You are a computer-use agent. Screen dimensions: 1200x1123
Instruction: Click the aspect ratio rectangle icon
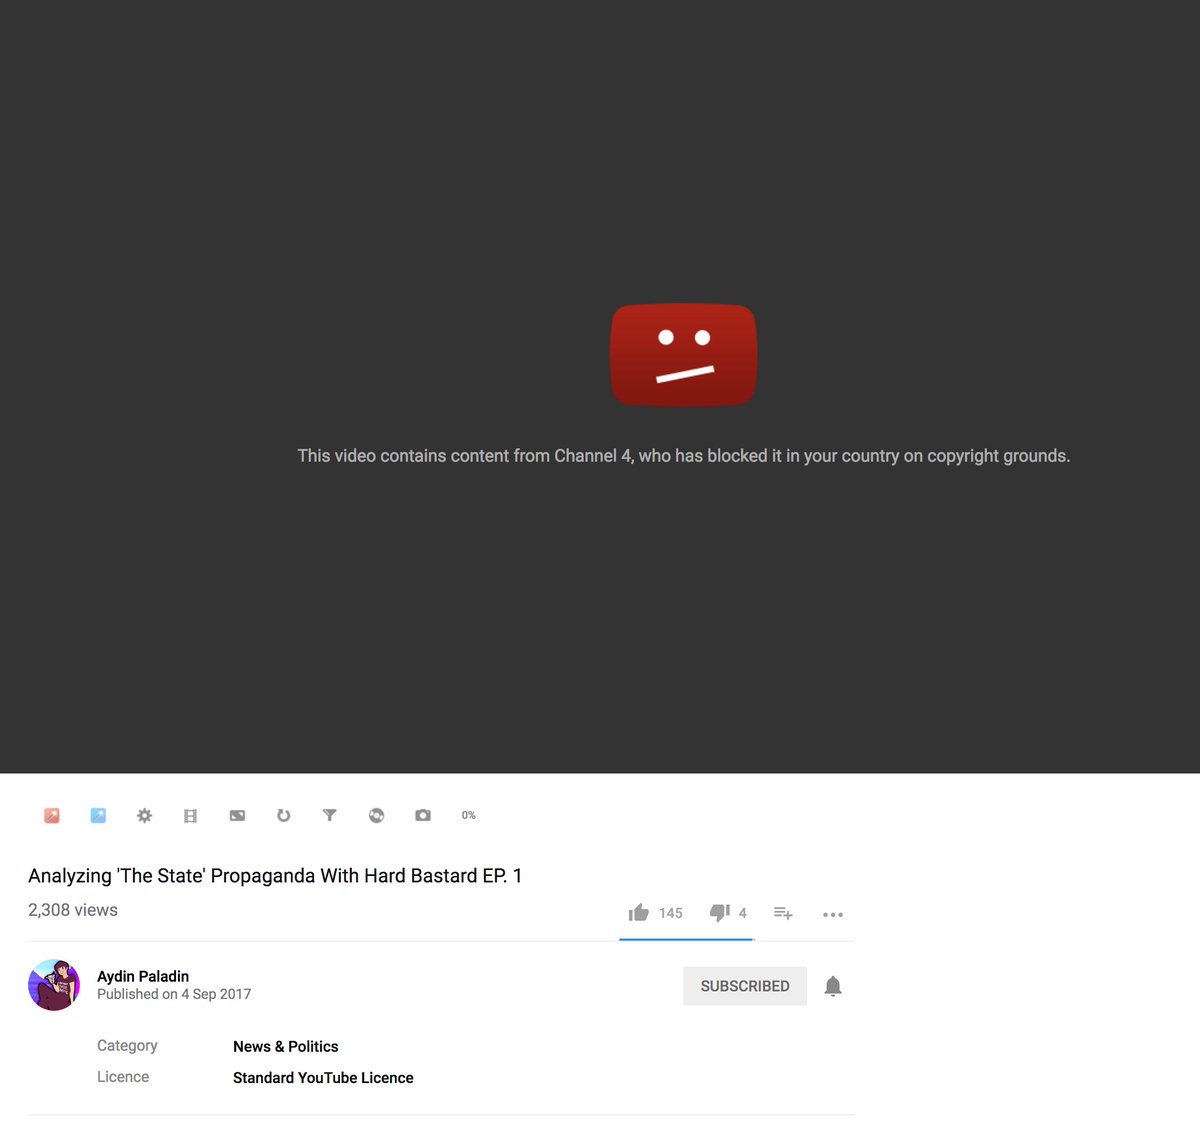(237, 815)
